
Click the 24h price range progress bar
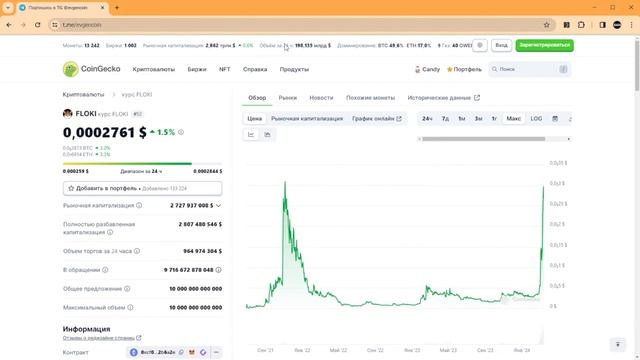(x=142, y=164)
